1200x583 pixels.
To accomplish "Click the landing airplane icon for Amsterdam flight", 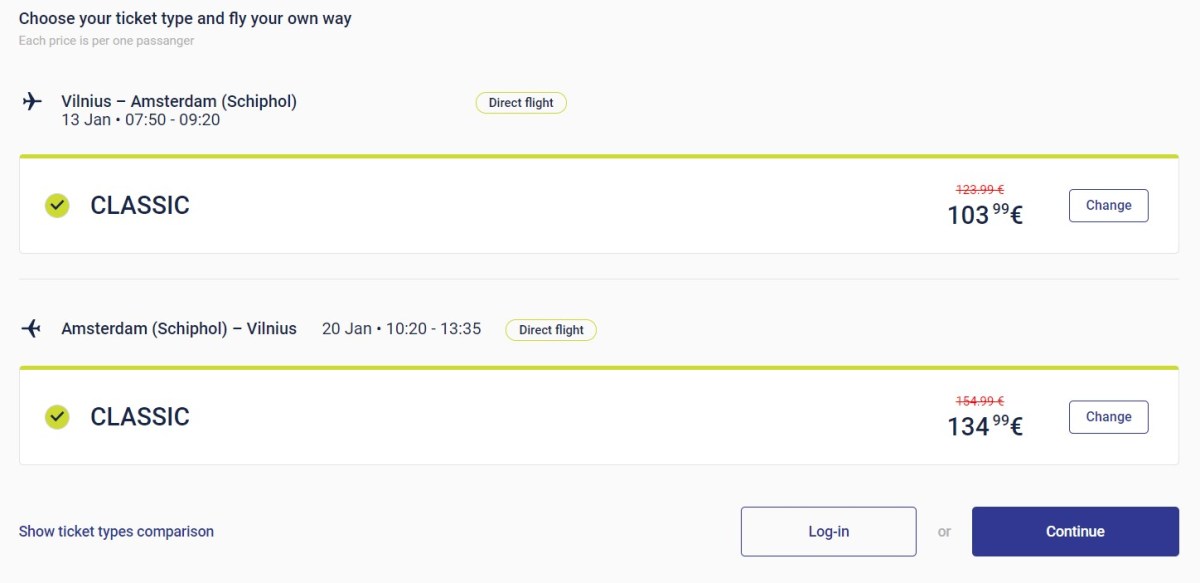I will (34, 328).
